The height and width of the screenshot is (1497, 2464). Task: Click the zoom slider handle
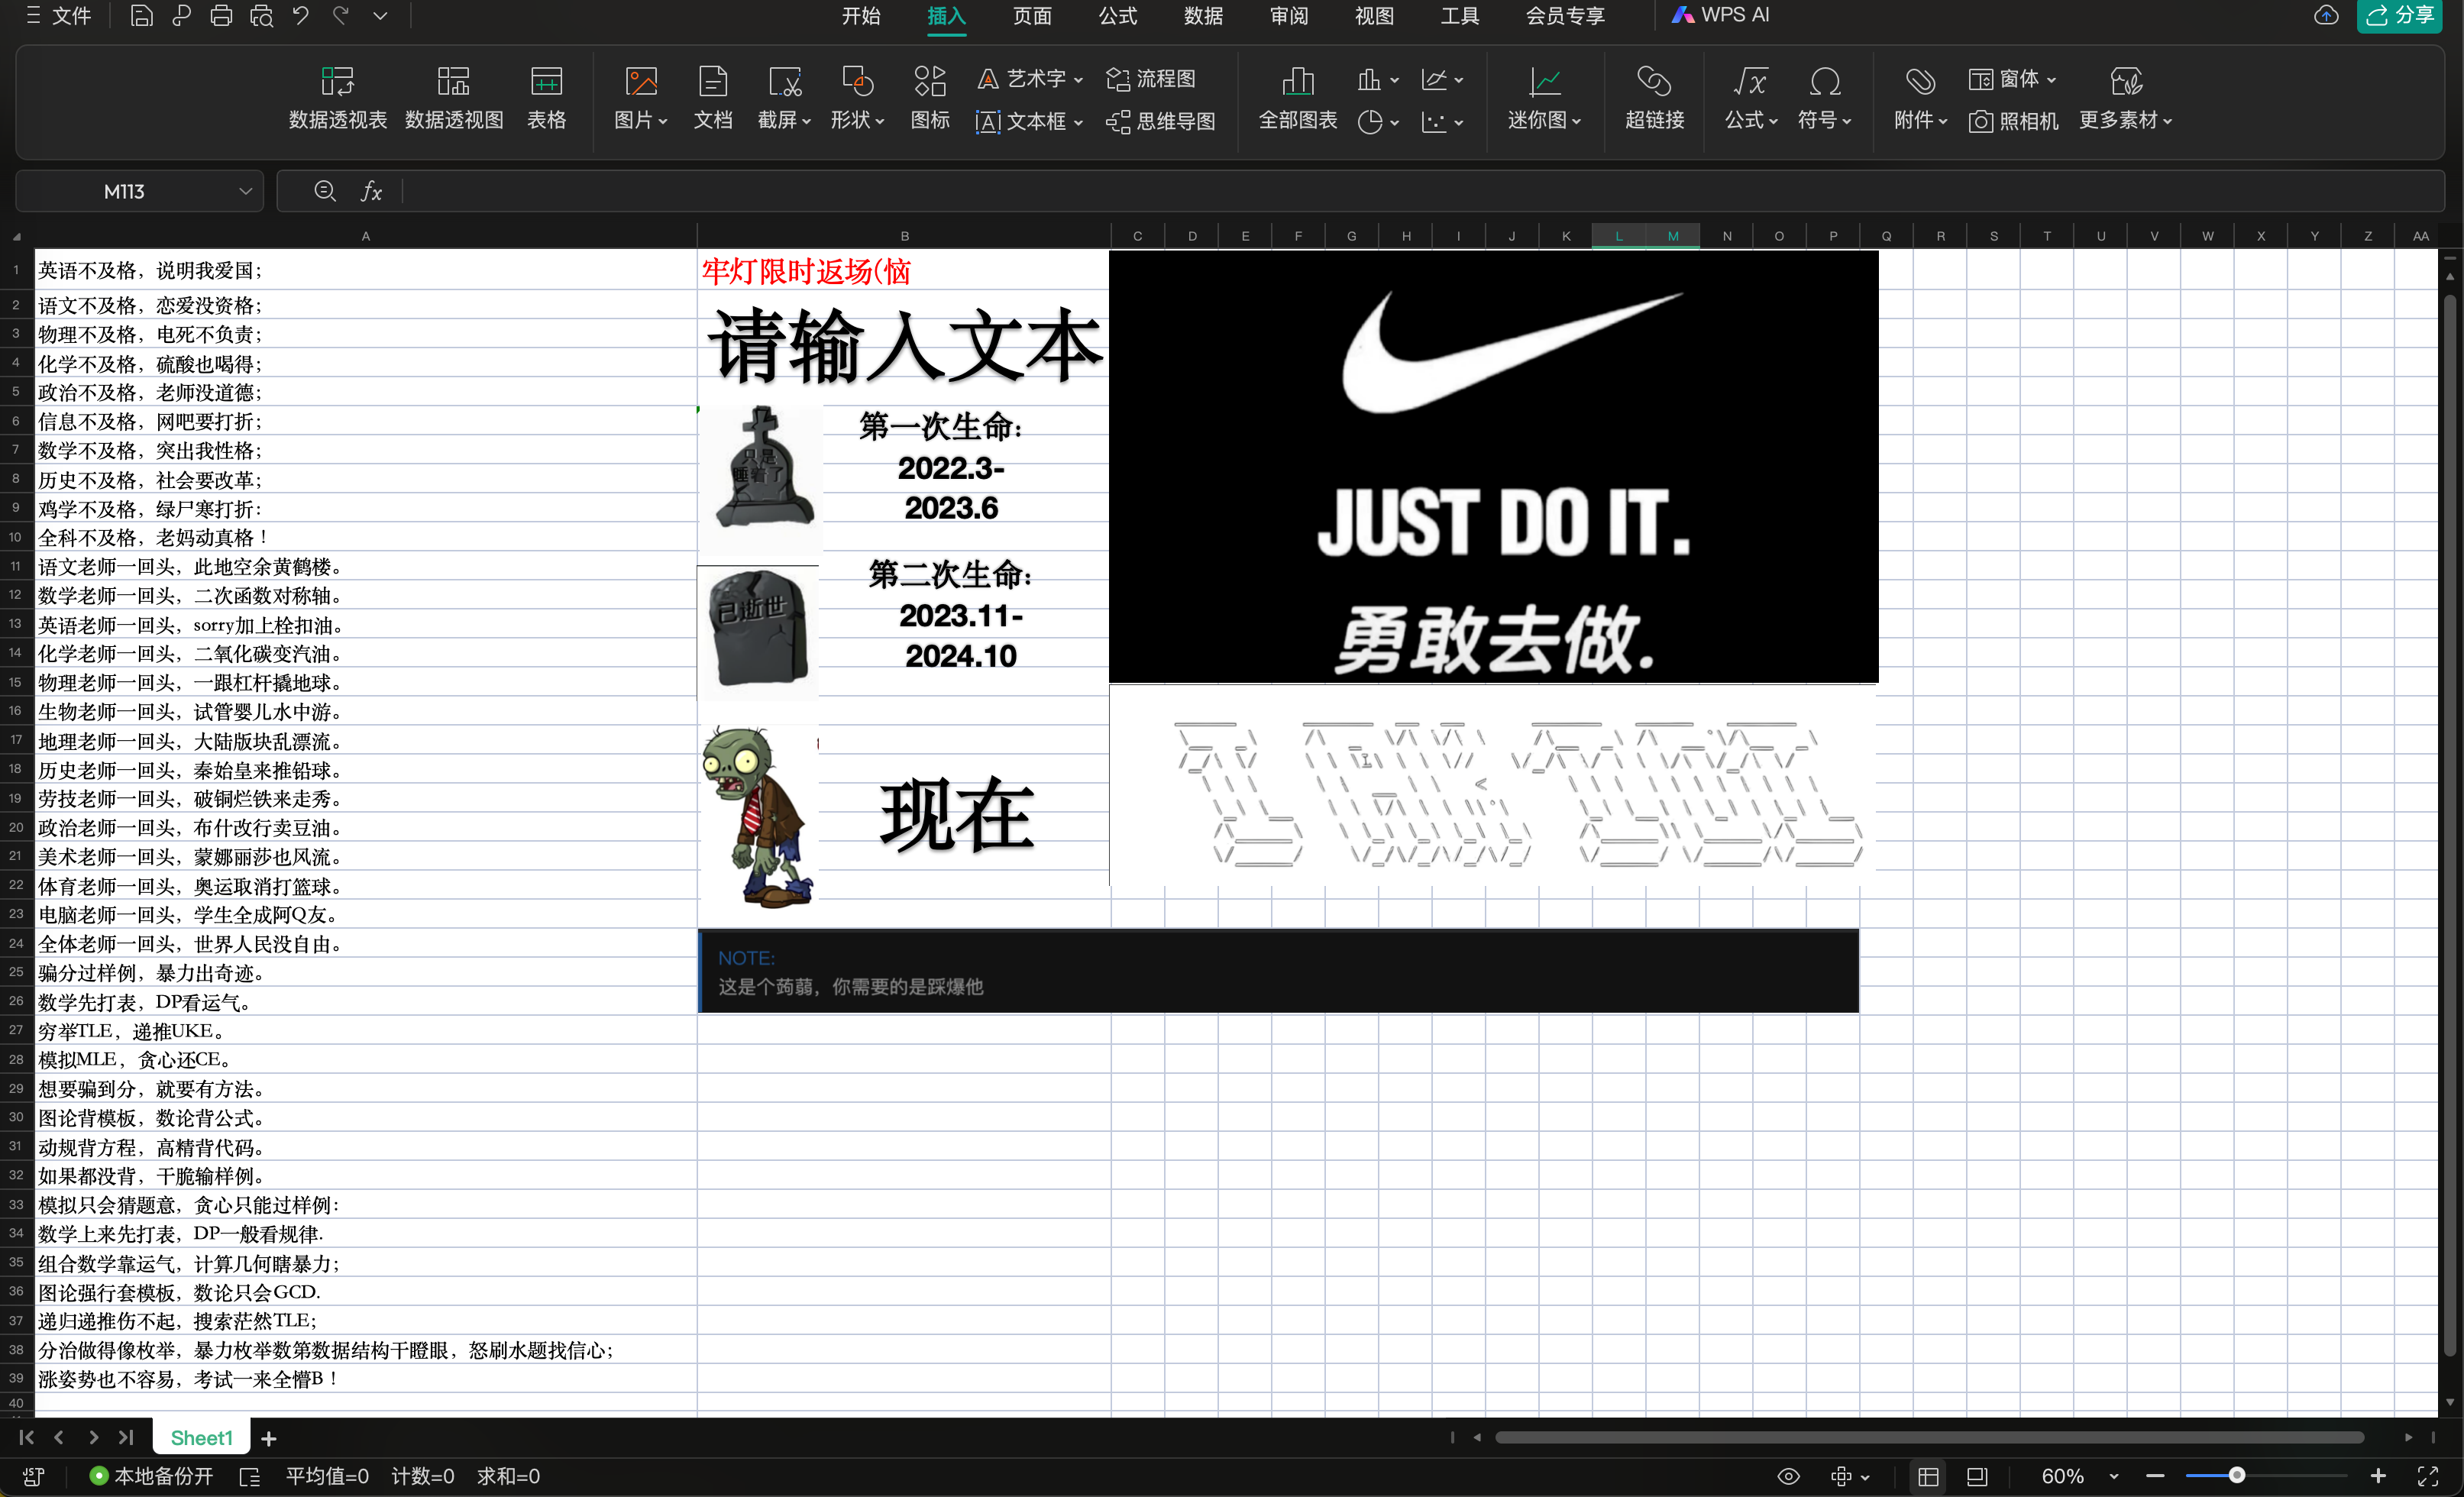(2237, 1476)
